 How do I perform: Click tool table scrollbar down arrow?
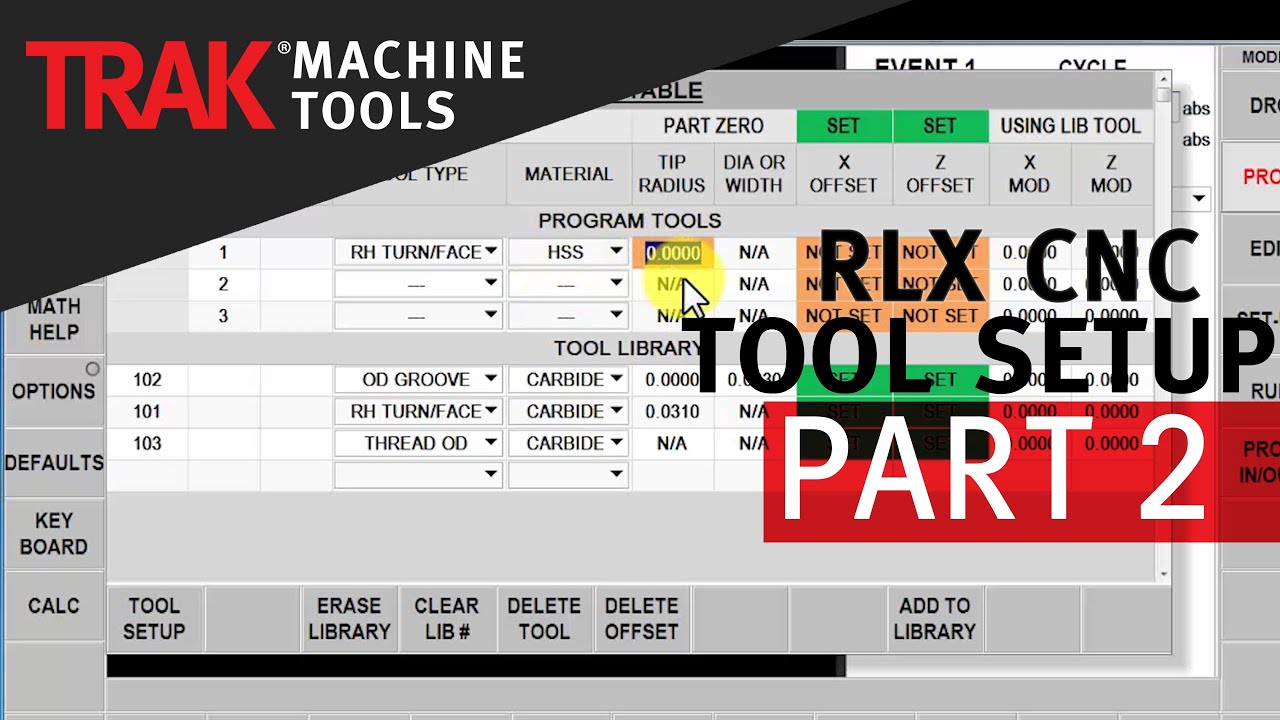coord(1162,575)
